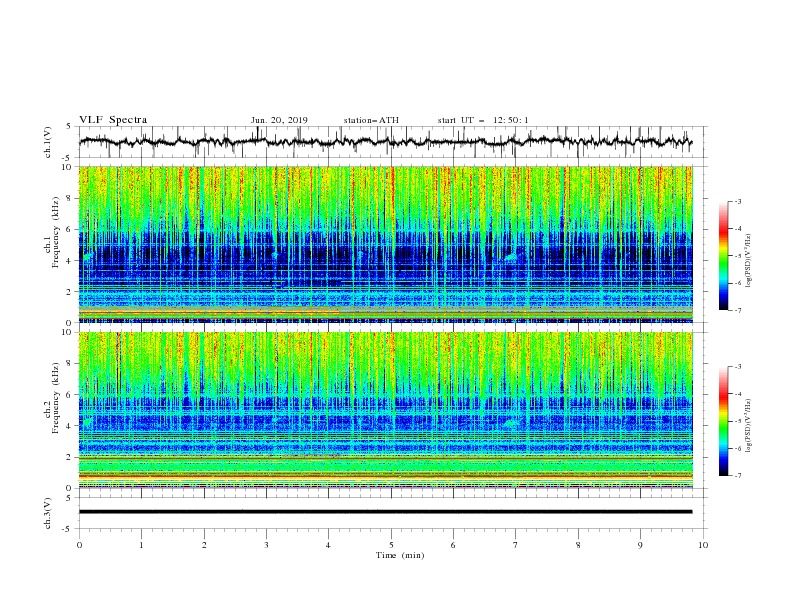Click inside the ch.2 spectrogram panel
This screenshot has height=612, width=792.
[386, 410]
